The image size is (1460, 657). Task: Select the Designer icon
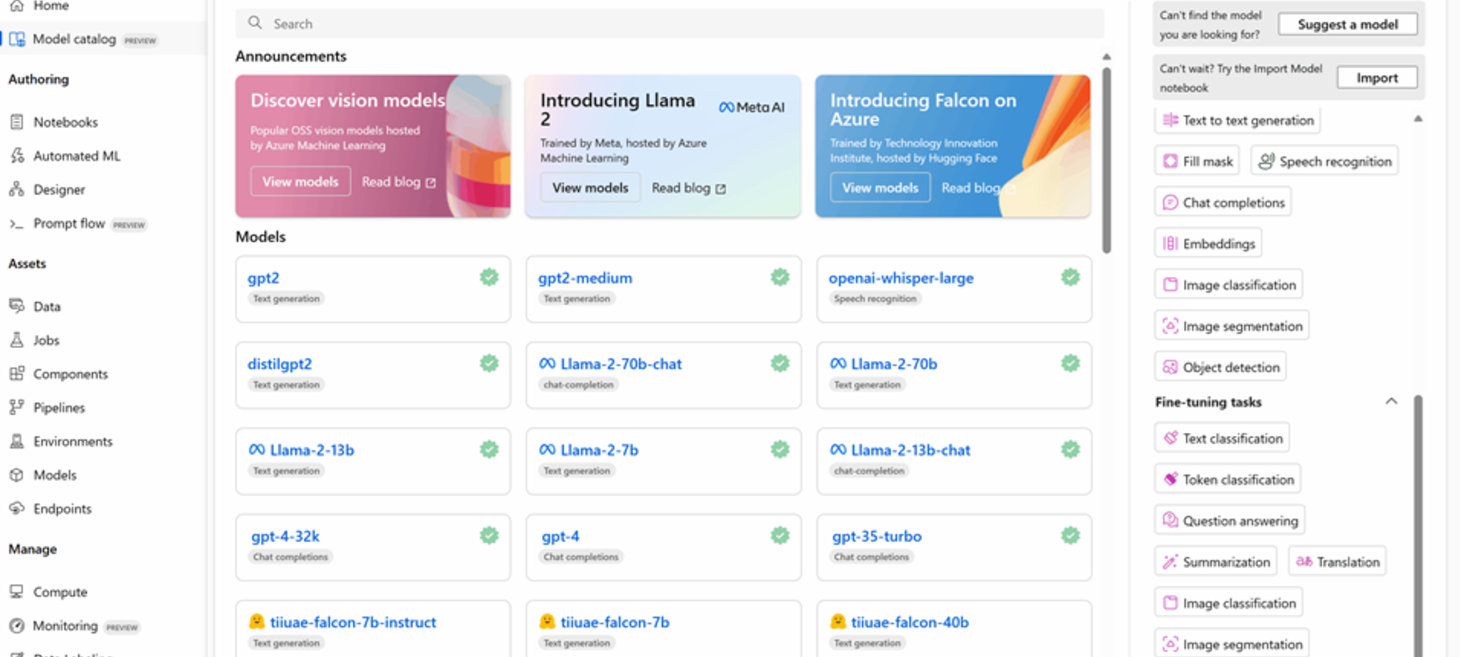[19, 189]
